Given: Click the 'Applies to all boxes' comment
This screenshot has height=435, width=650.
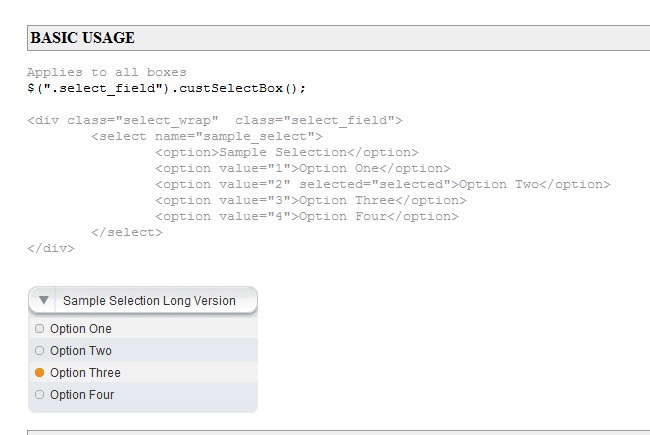Looking at the screenshot, I should pyautogui.click(x=107, y=72).
